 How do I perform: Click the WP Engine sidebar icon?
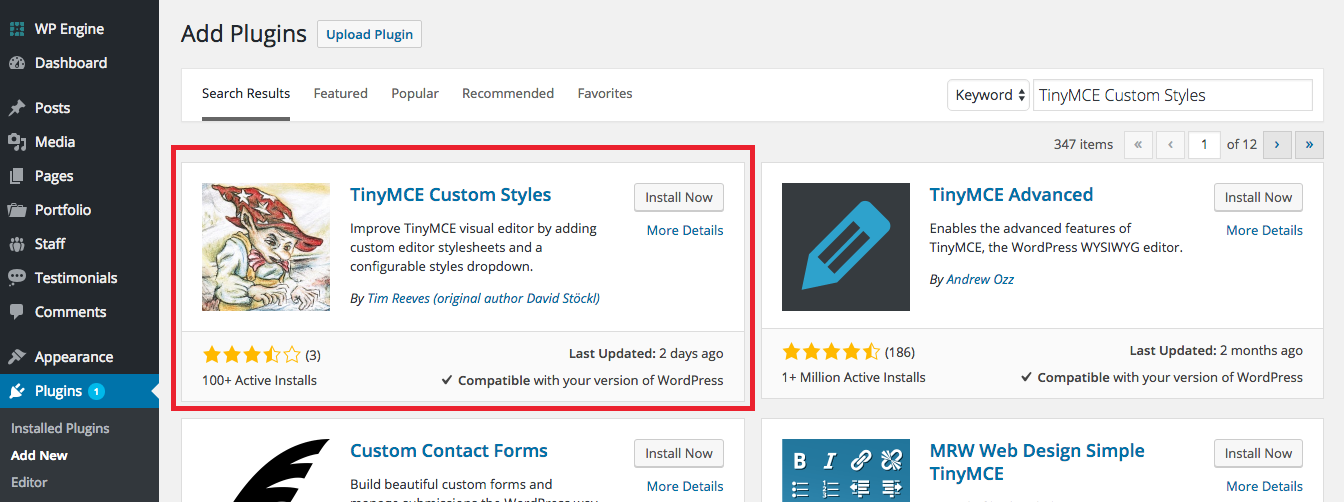click(x=17, y=29)
